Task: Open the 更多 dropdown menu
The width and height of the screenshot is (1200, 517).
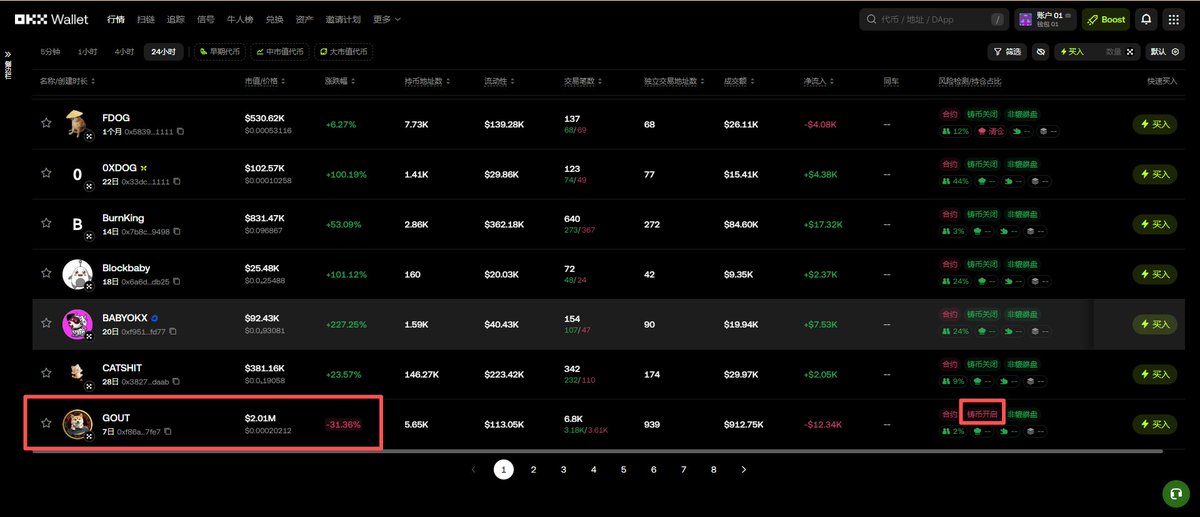Action: pyautogui.click(x=387, y=19)
